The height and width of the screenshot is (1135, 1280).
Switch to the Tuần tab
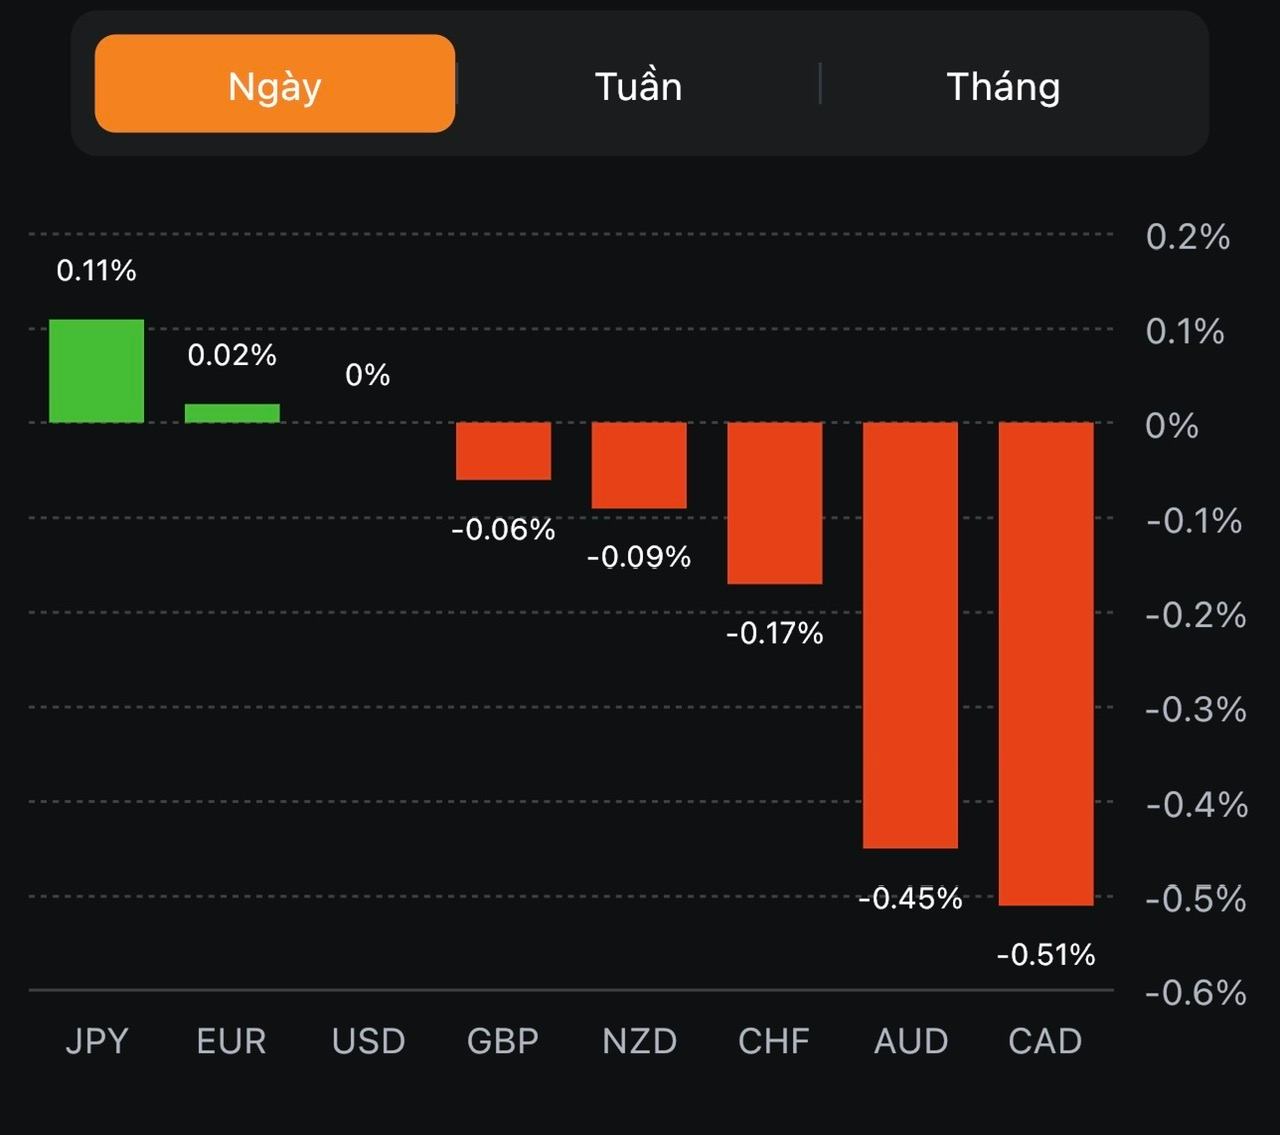[x=638, y=87]
